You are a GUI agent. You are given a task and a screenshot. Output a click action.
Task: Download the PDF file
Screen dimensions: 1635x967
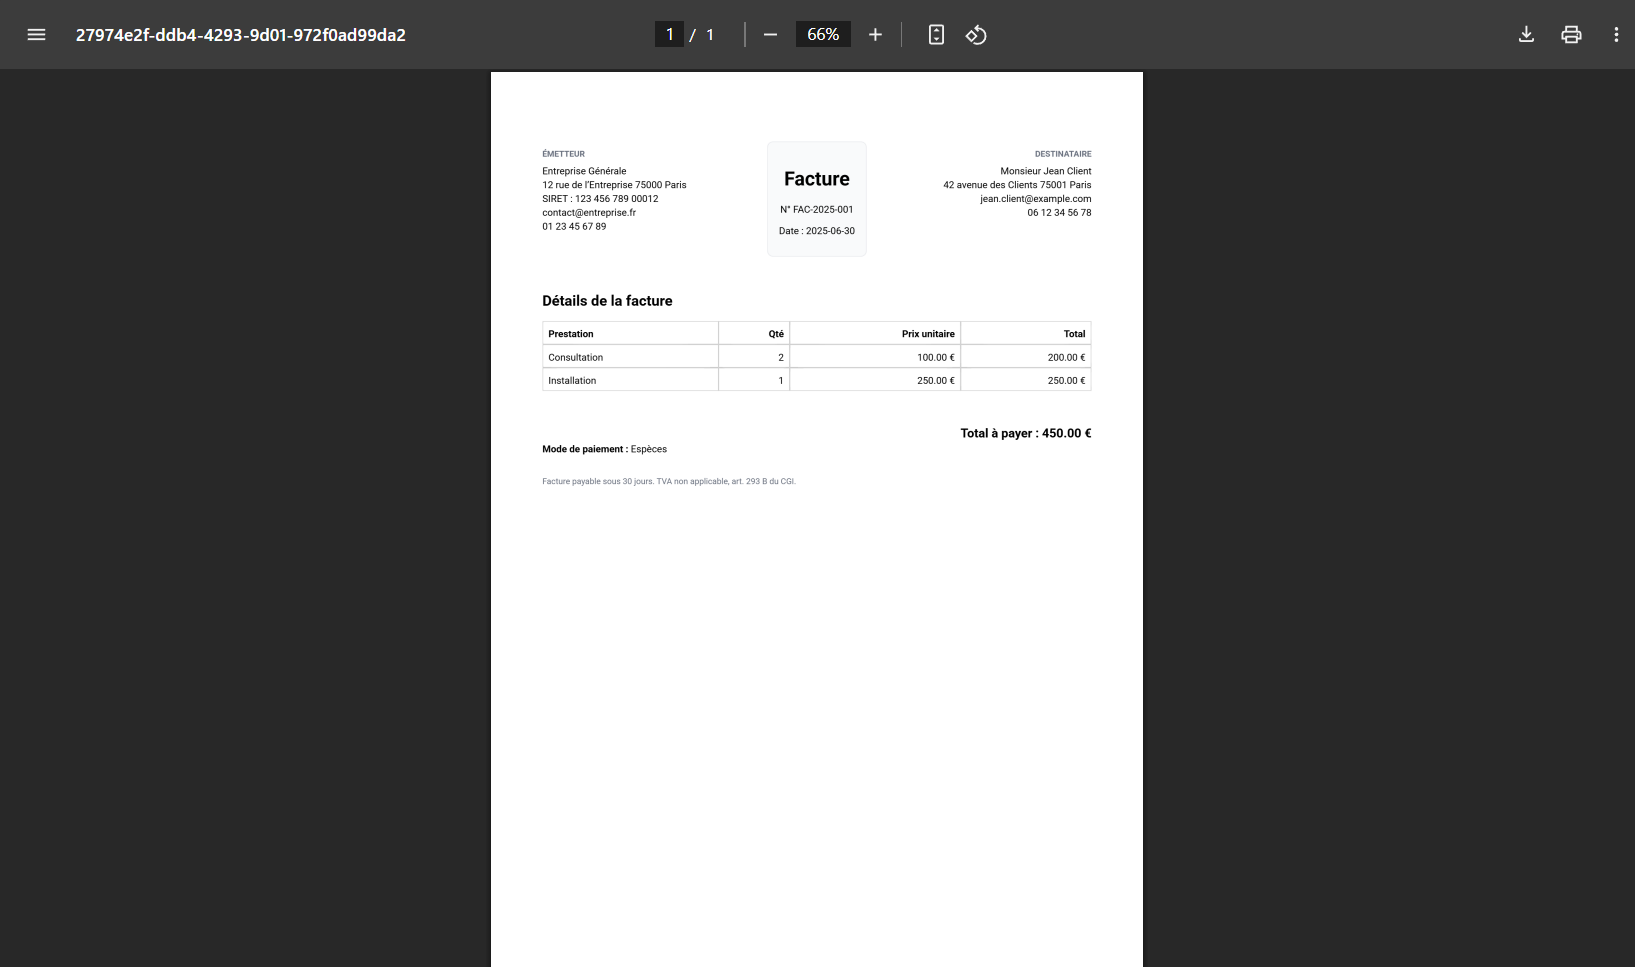(x=1526, y=35)
